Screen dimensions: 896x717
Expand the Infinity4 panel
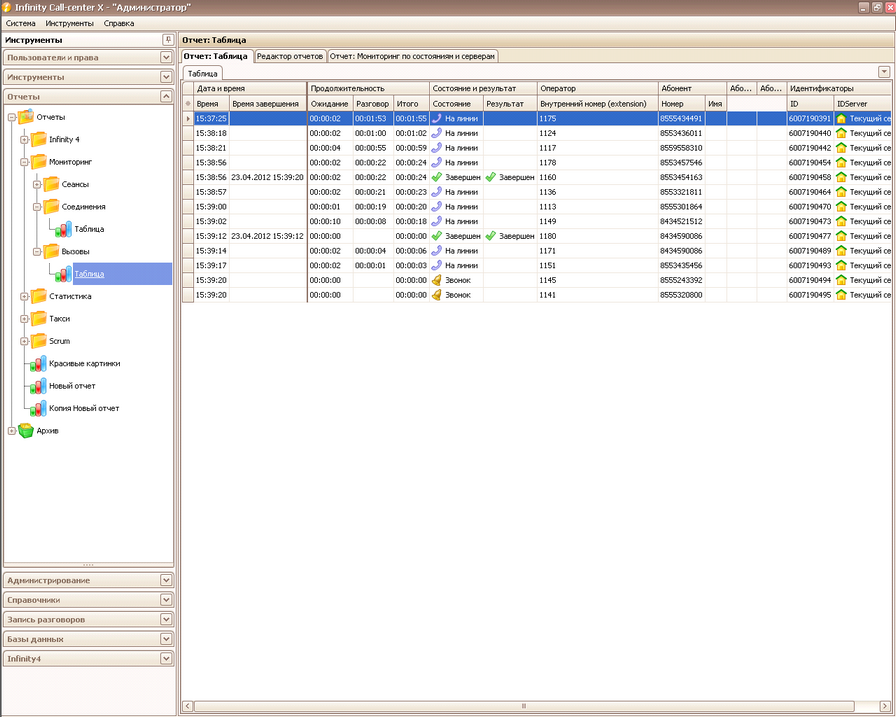click(x=166, y=659)
